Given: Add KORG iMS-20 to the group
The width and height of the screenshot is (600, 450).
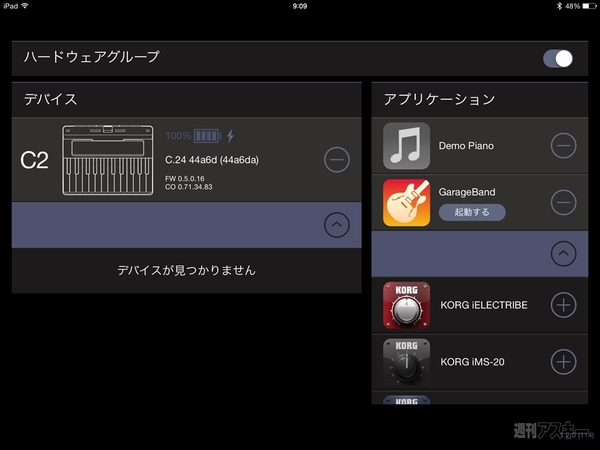Looking at the screenshot, I should pos(563,362).
